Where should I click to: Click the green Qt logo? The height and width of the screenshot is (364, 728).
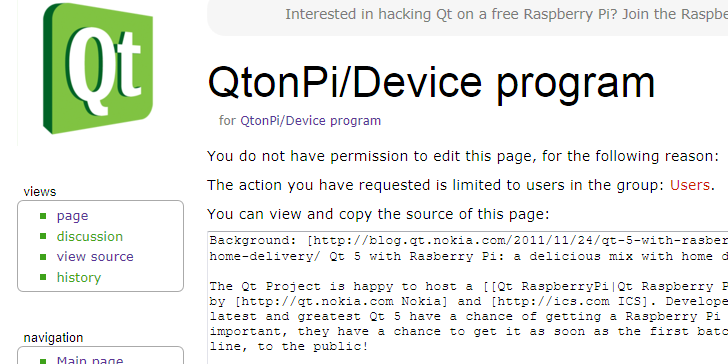98,68
